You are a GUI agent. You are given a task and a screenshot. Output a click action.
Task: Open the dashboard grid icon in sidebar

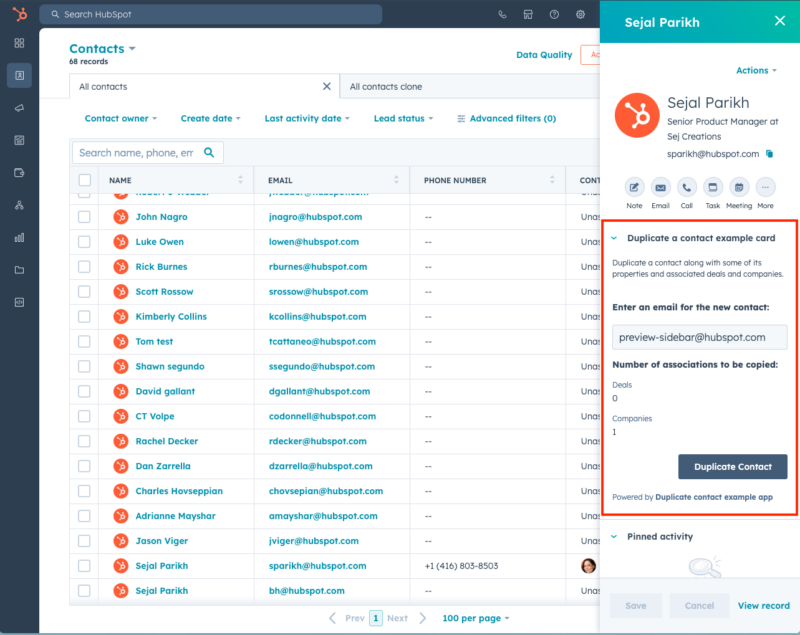(x=19, y=43)
